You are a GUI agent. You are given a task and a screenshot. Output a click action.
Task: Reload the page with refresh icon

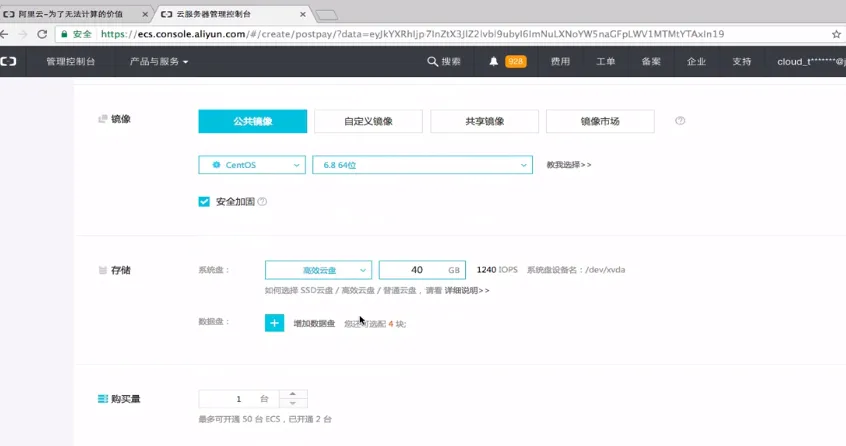pos(42,34)
